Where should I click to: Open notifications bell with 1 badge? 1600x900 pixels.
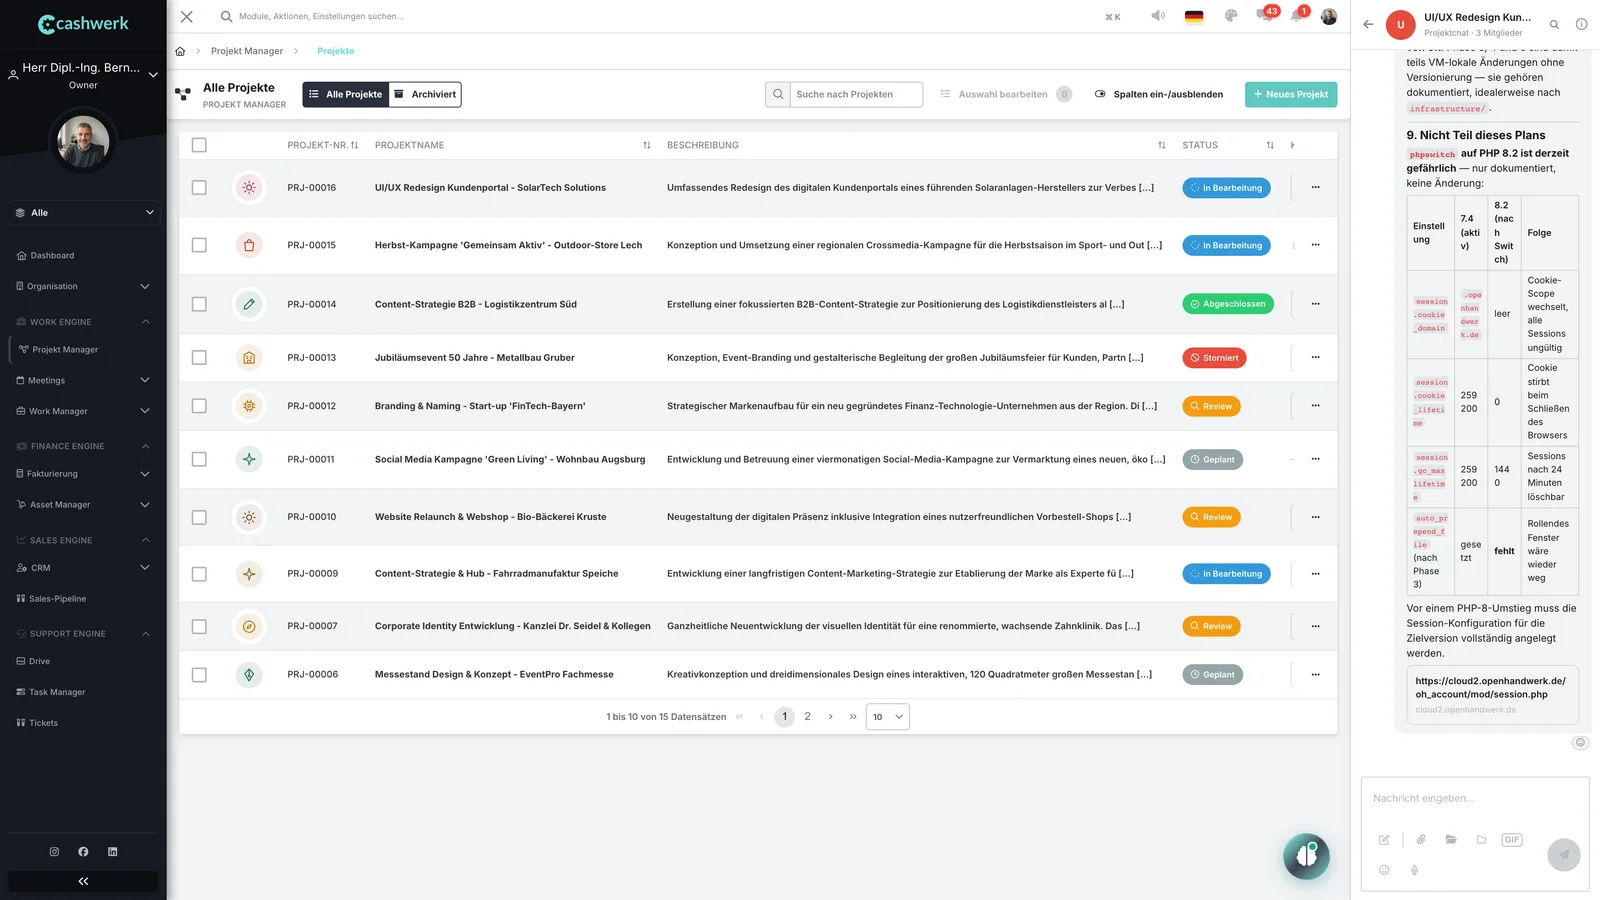1297,16
